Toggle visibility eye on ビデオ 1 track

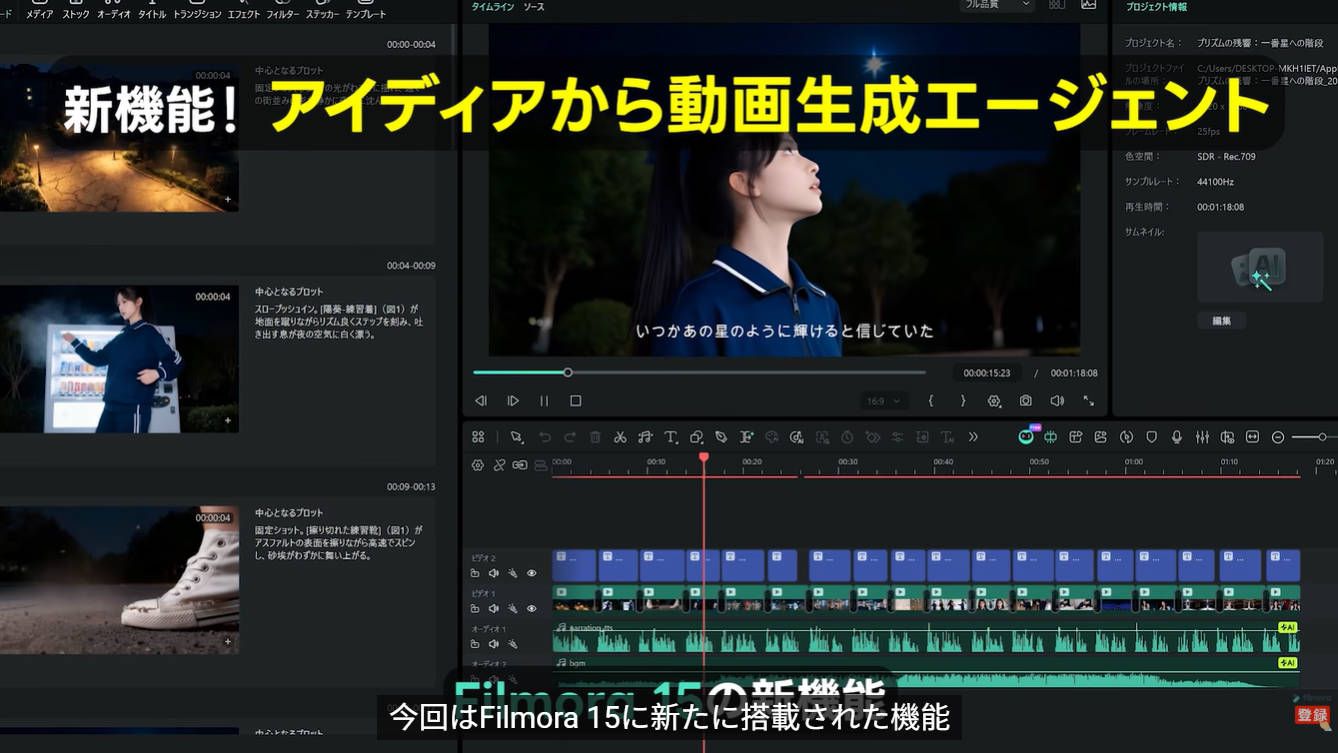coord(531,608)
